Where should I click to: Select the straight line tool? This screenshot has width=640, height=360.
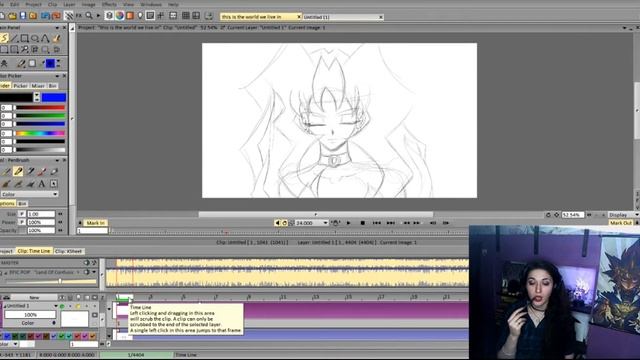coord(14,38)
